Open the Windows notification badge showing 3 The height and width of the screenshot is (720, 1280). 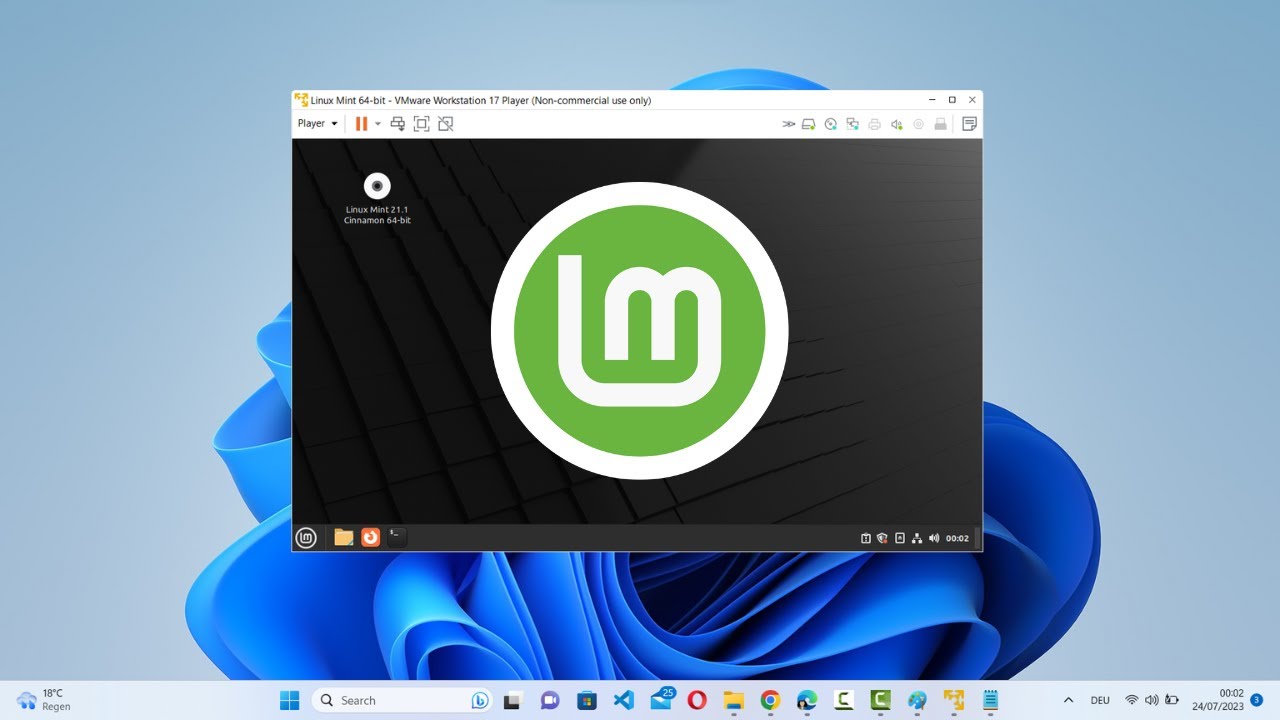click(1257, 700)
